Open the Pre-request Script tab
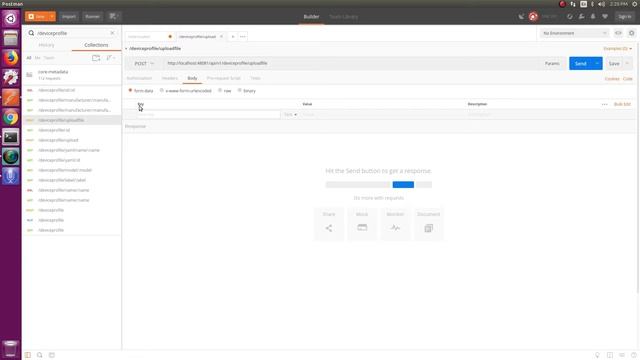The width and height of the screenshot is (640, 360). click(224, 78)
